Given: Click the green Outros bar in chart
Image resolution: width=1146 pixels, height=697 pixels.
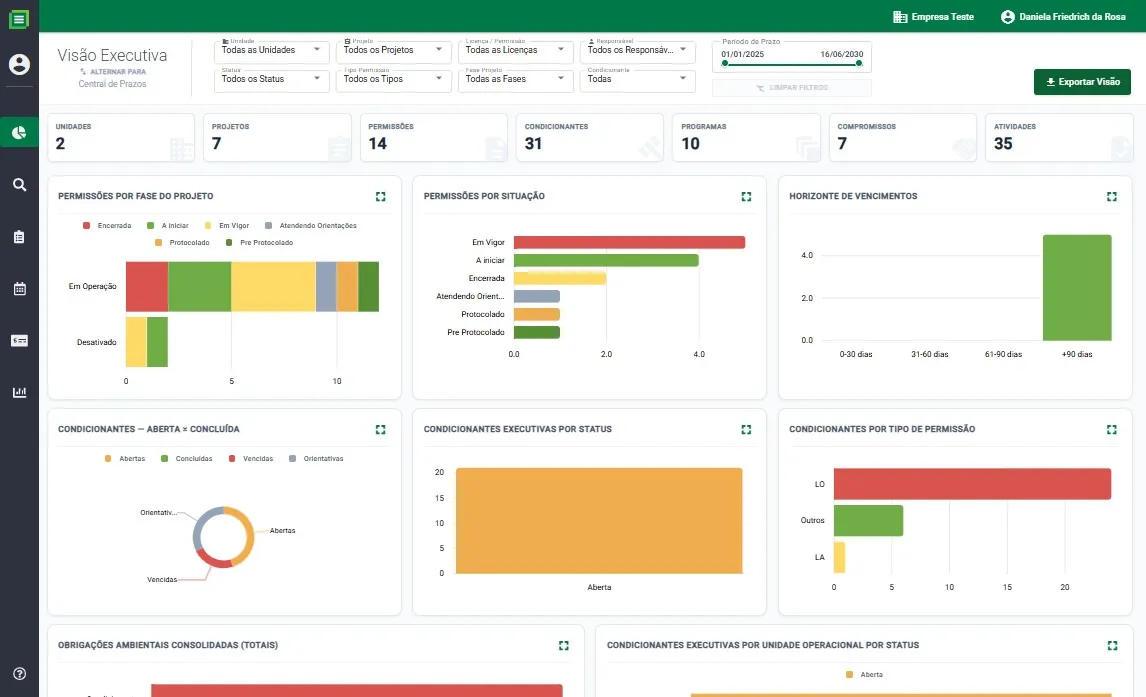Looking at the screenshot, I should click(x=868, y=520).
